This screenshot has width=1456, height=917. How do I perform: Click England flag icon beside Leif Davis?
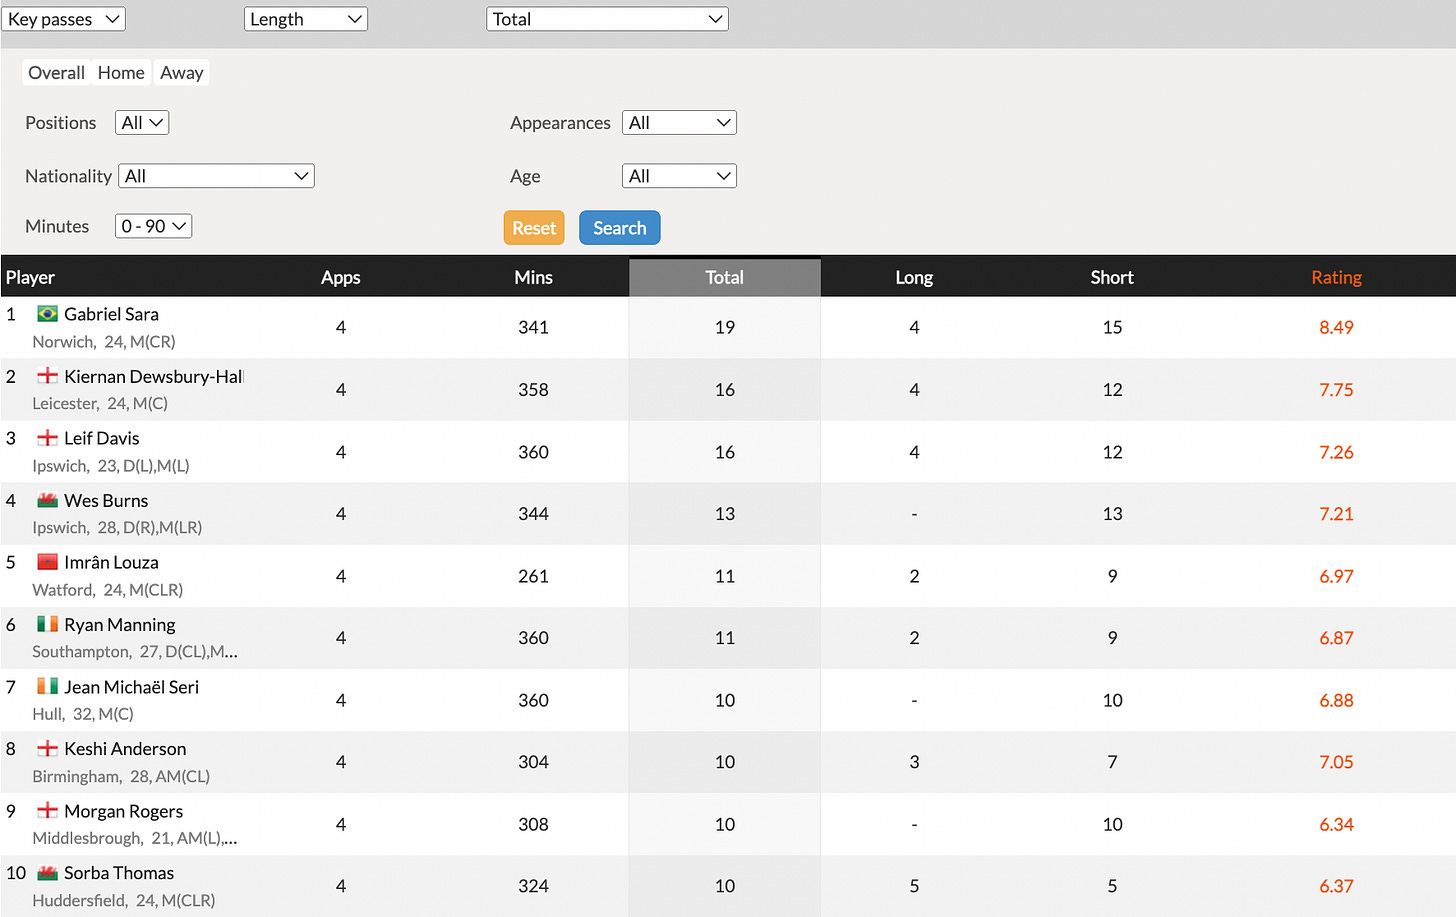coord(47,438)
